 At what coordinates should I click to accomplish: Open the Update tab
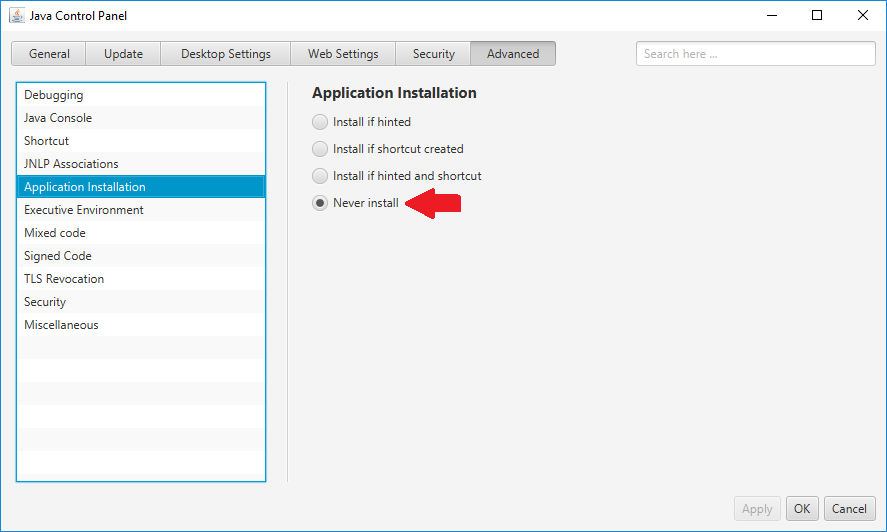click(123, 54)
